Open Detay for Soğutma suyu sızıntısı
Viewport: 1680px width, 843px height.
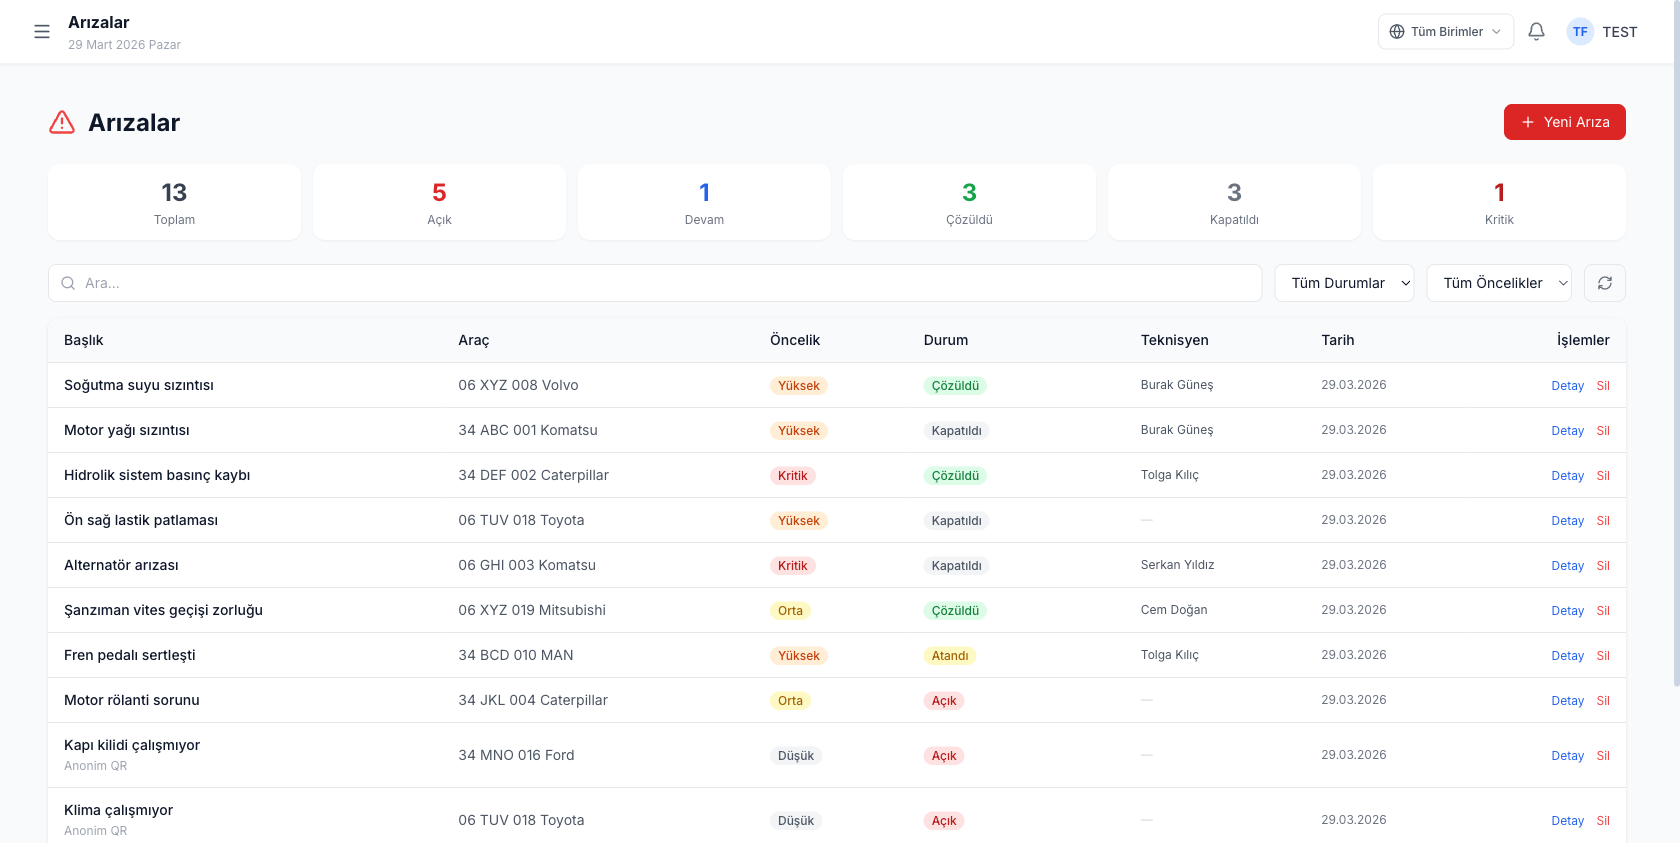click(x=1567, y=386)
